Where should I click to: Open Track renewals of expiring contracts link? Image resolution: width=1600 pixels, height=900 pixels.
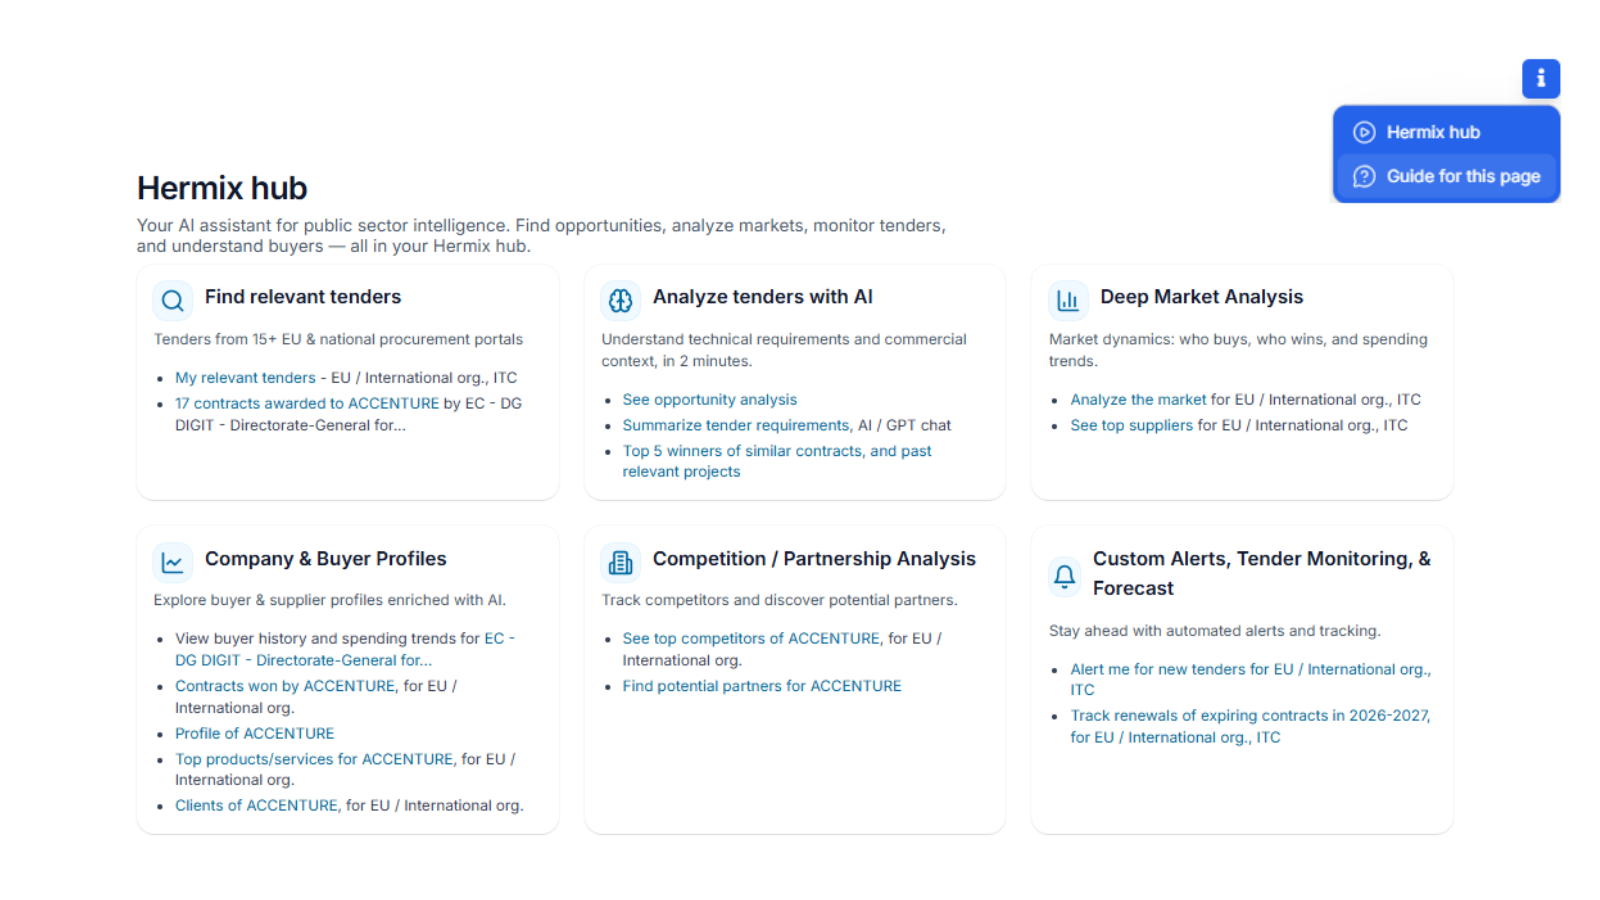[x=1250, y=716]
